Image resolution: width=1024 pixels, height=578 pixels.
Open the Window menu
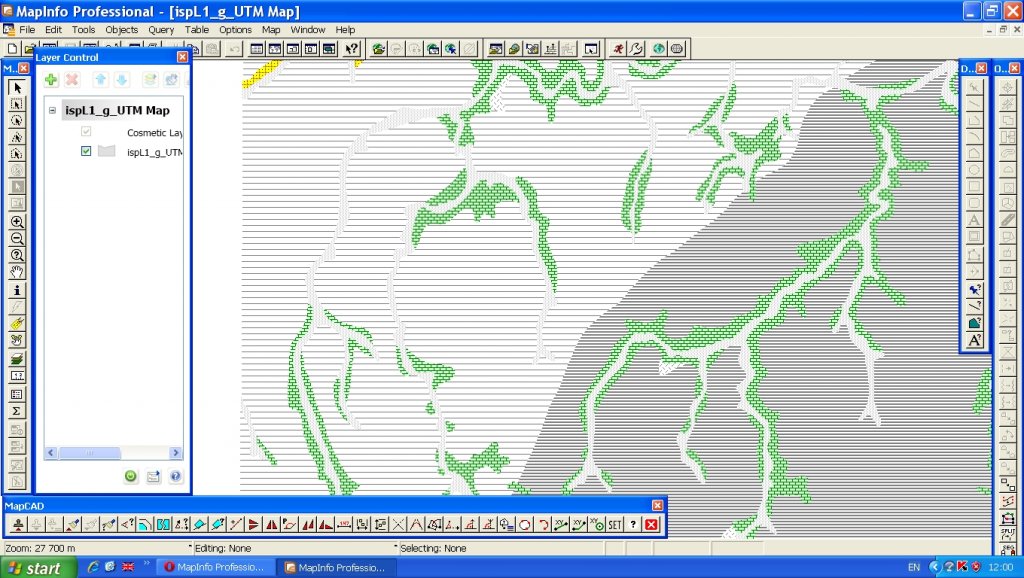pos(308,29)
